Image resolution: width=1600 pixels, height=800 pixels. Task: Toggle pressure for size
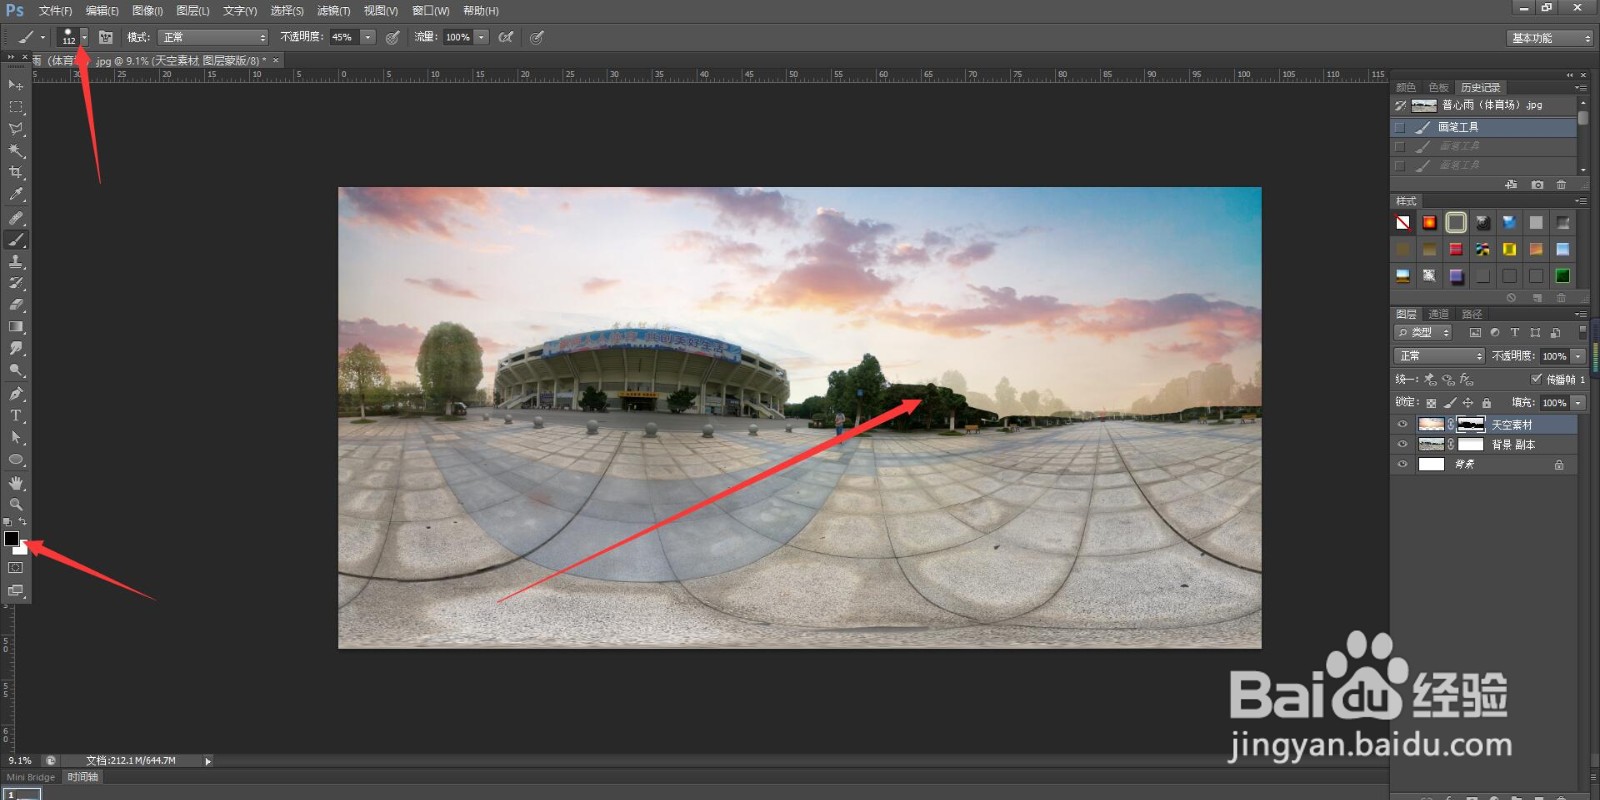(537, 37)
